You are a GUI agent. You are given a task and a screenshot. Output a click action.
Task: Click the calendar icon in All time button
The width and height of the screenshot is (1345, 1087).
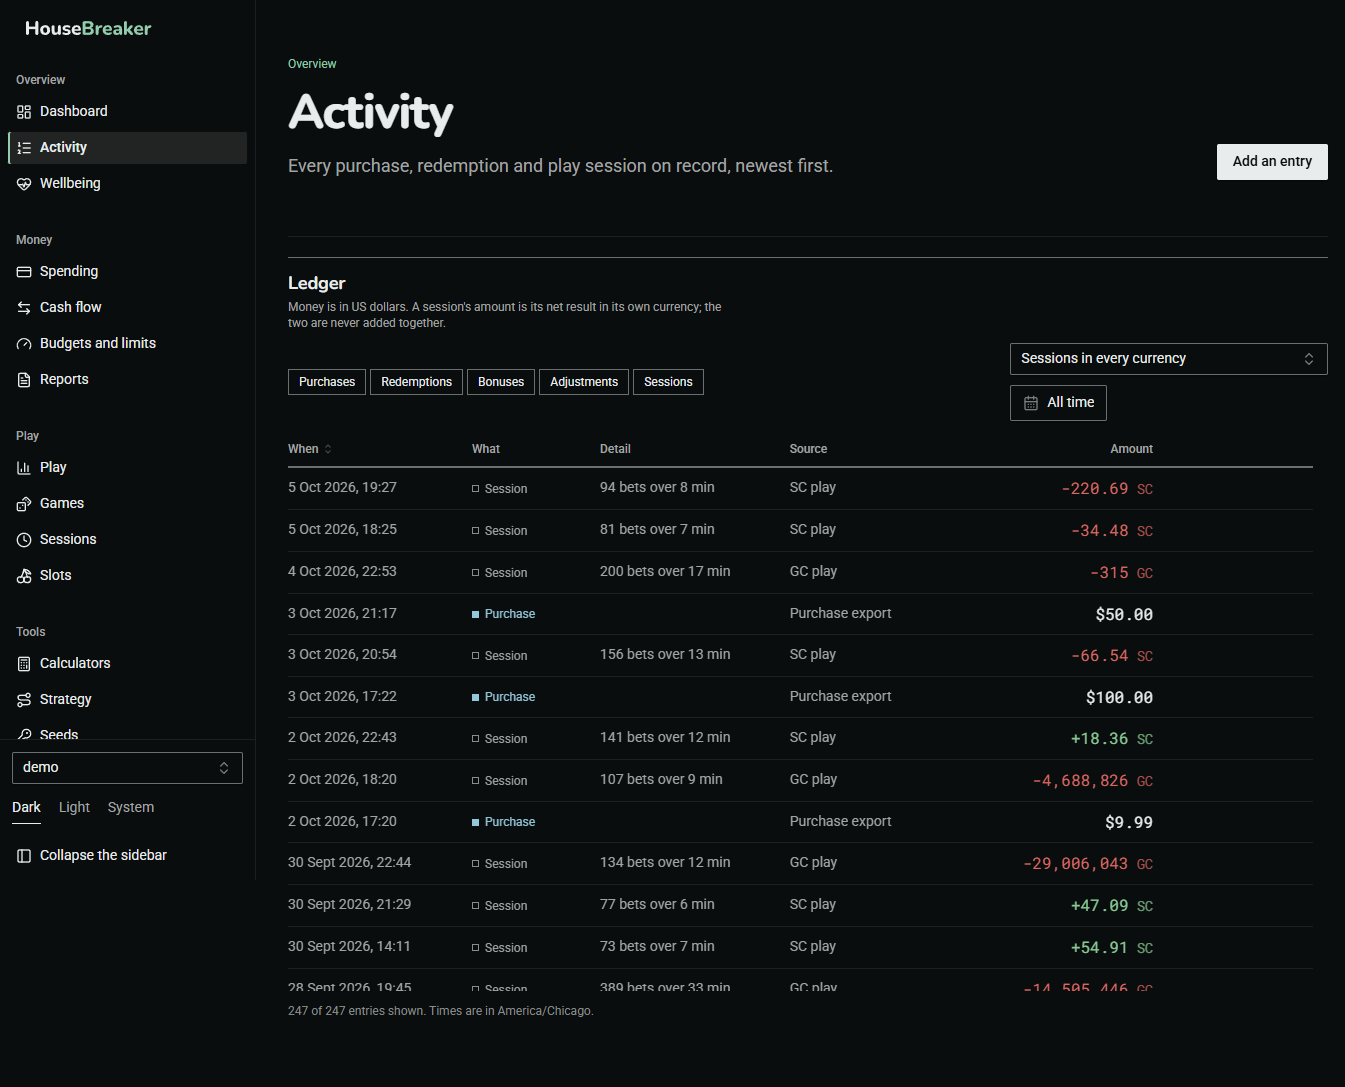tap(1031, 403)
